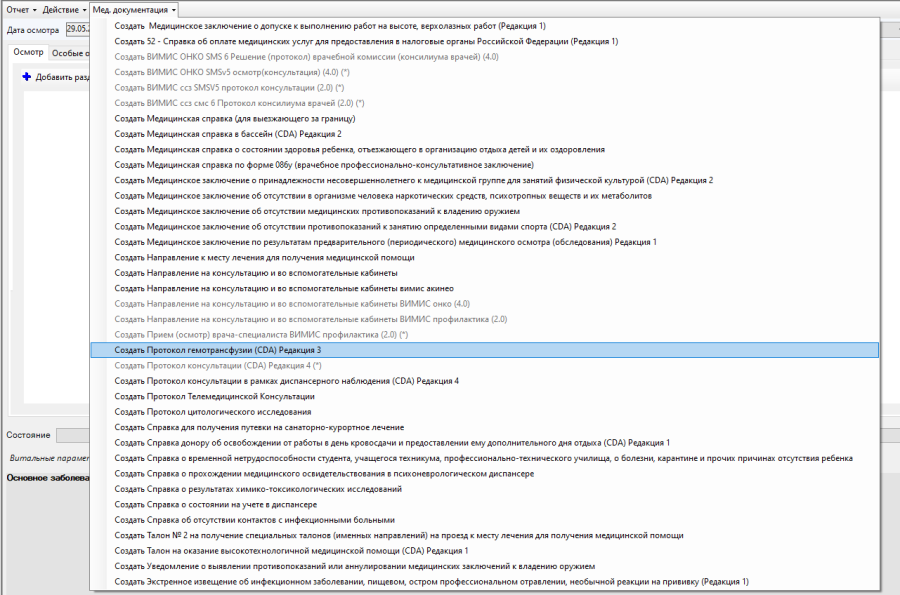
Task: Select ВИМИС ссз смс 6 Протокол консилиума врачей
Action: 485,103
